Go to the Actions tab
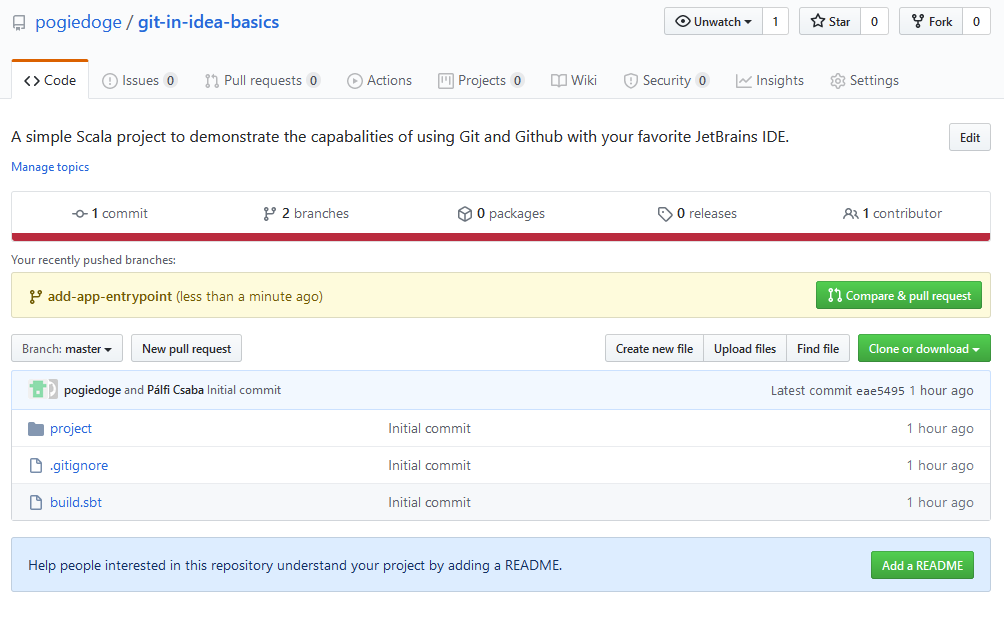 379,81
